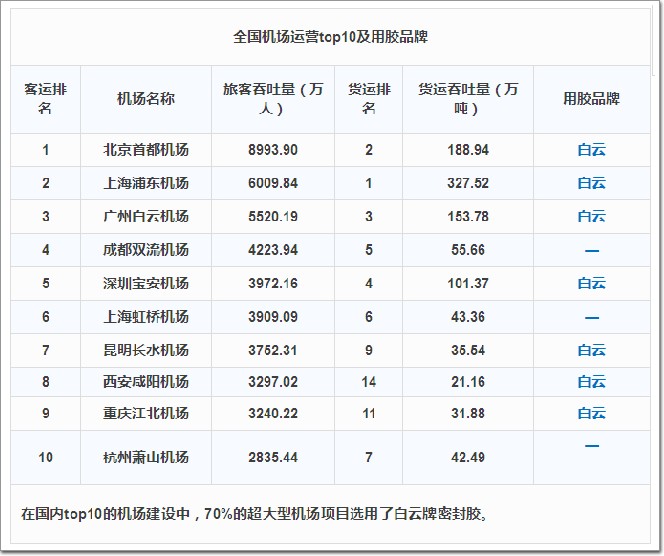Click the footnote text about 70% 超大型机场项目

[254, 515]
